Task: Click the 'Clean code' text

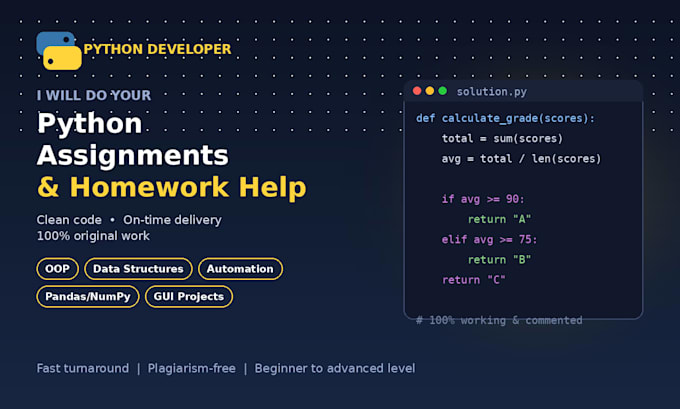Action: click(x=69, y=220)
